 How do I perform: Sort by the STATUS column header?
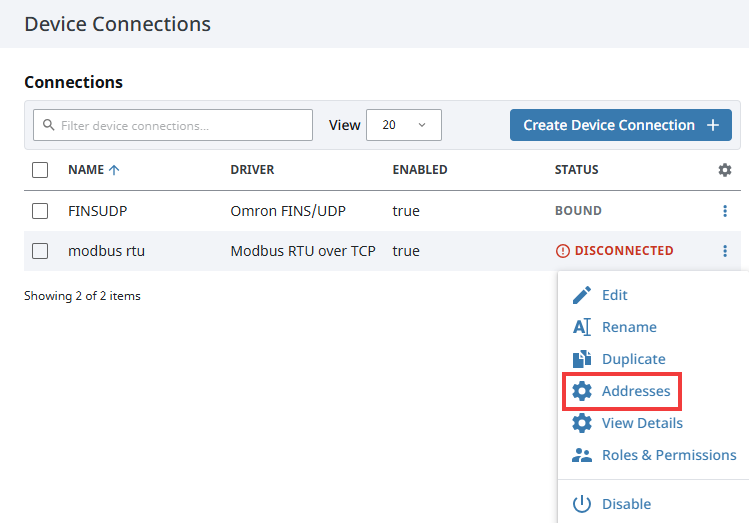(x=577, y=170)
